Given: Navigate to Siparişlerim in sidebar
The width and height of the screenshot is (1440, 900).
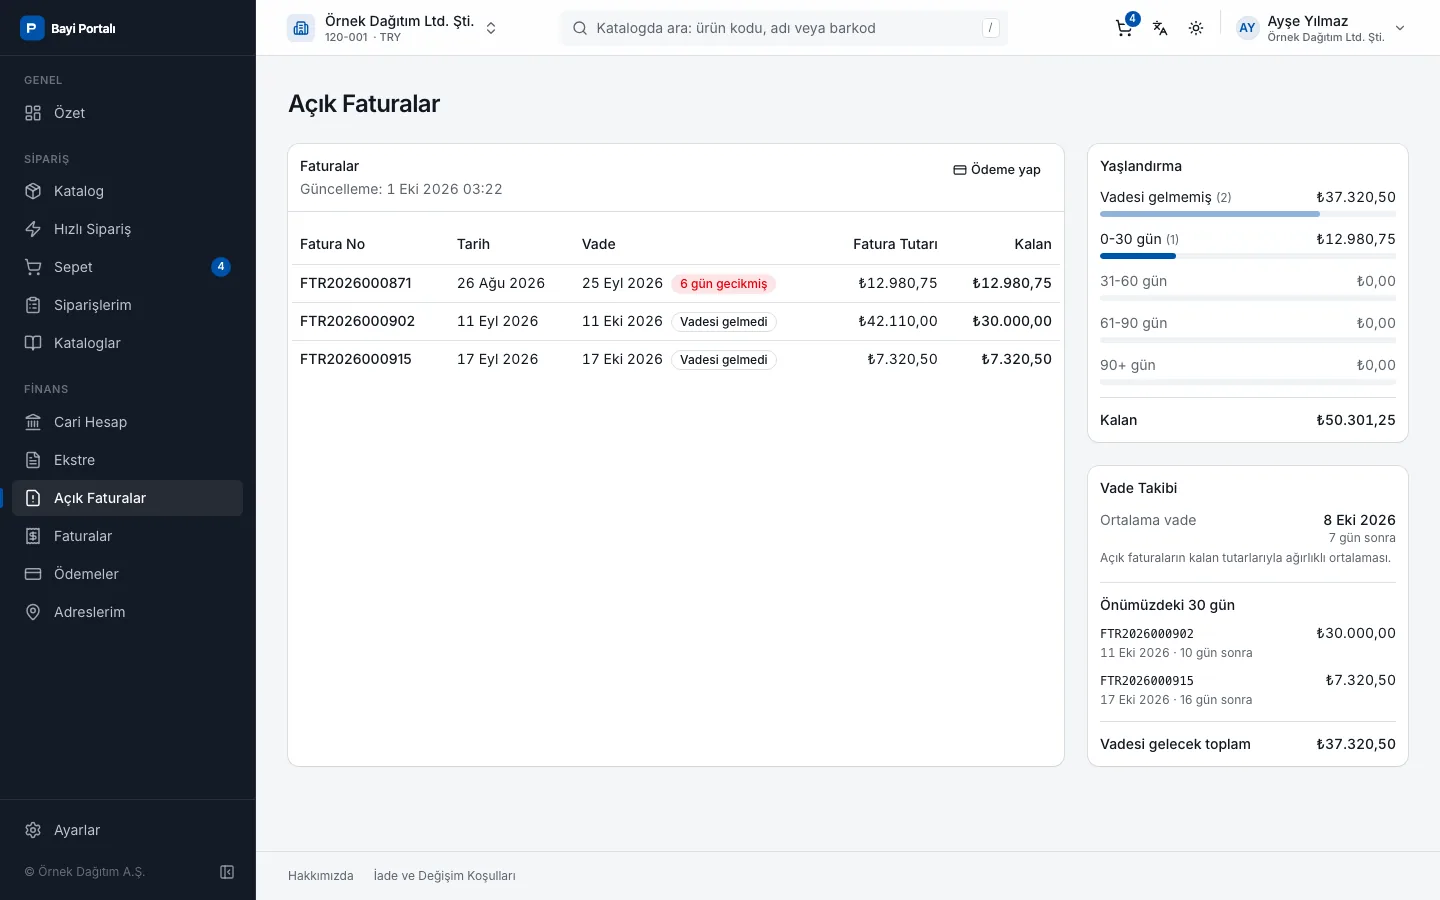Looking at the screenshot, I should (x=127, y=305).
